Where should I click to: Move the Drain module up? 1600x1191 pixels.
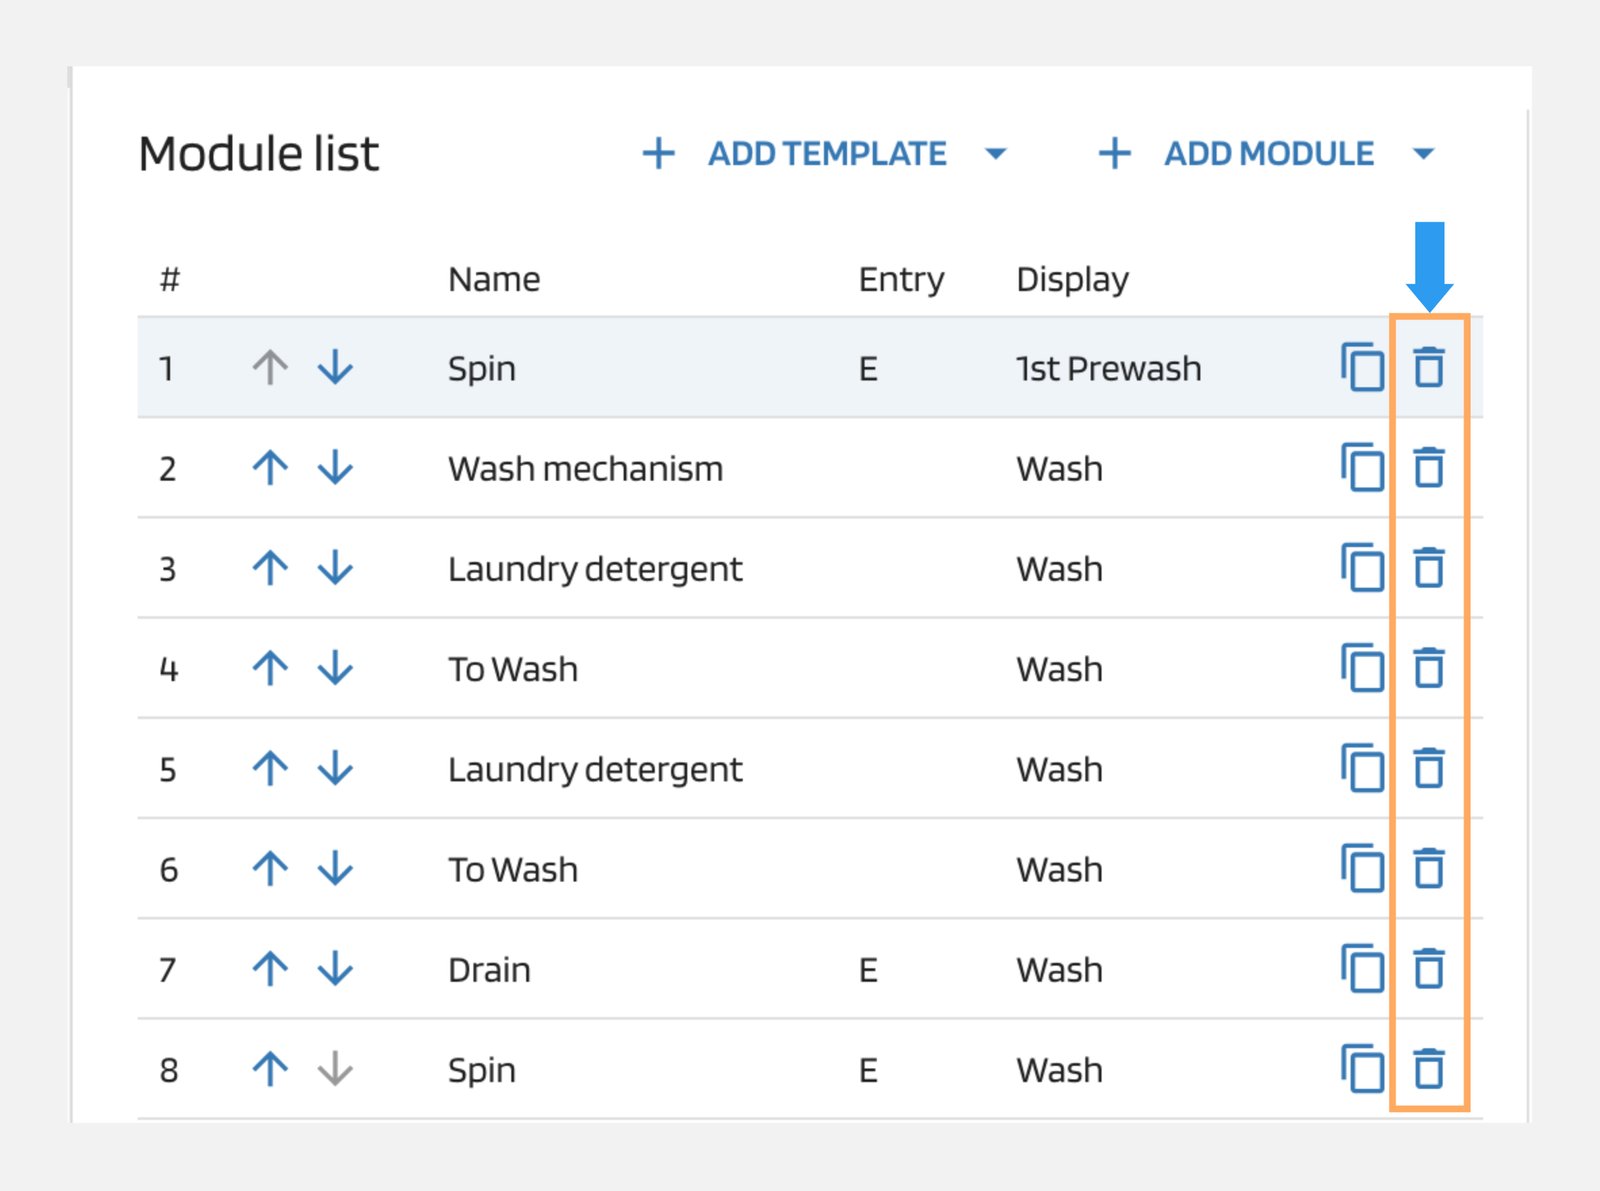coord(270,969)
